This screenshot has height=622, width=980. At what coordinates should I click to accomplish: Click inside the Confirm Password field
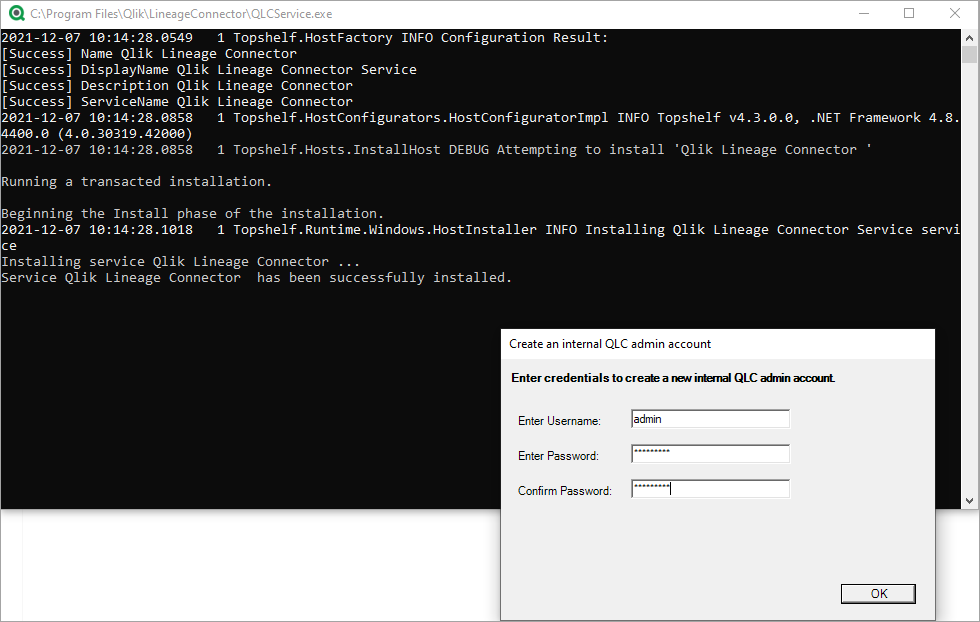click(x=710, y=488)
